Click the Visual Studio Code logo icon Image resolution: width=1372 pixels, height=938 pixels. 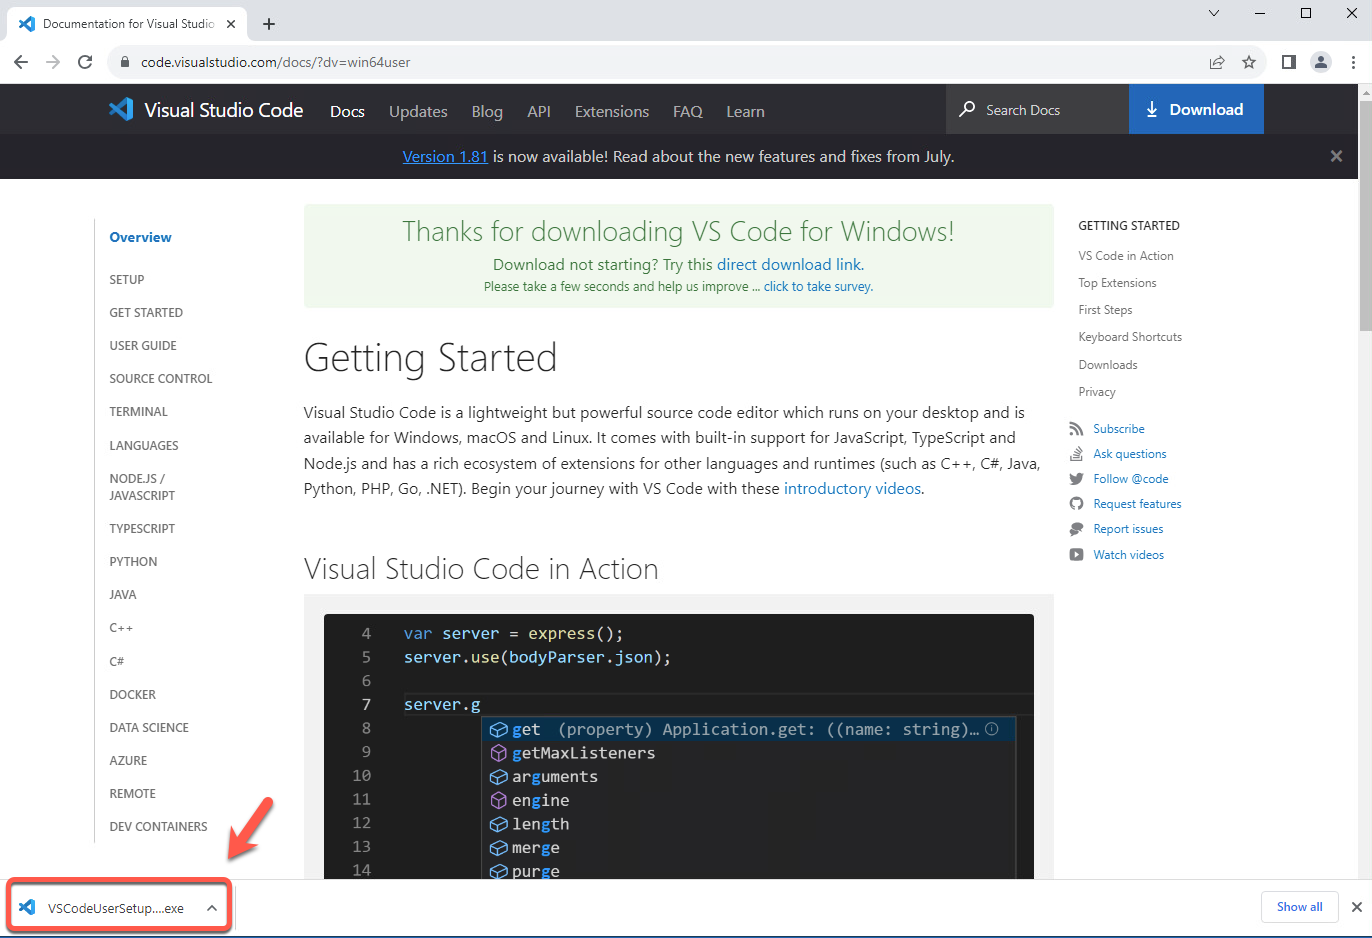[x=121, y=110]
